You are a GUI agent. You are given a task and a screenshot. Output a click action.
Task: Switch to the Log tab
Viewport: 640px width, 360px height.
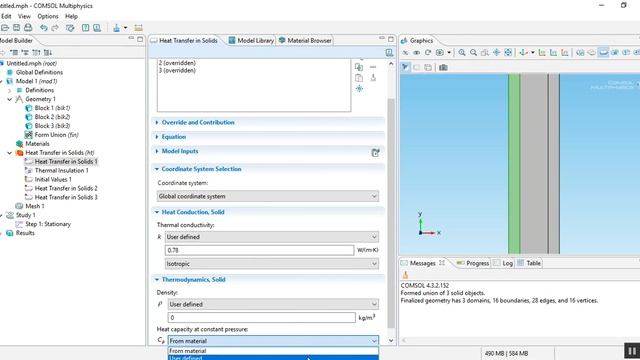(503, 263)
